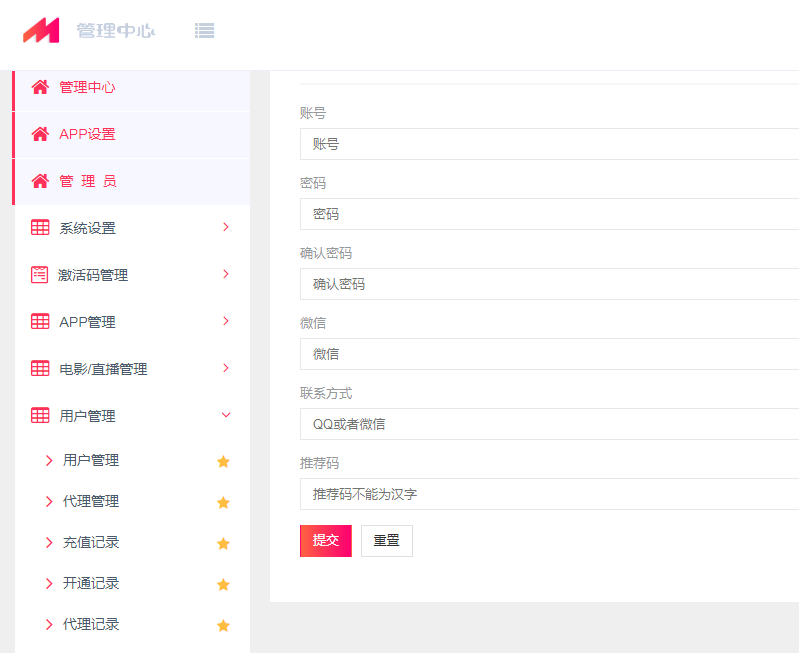
Task: Click the star icon next to 充值记录
Action: [x=223, y=543]
